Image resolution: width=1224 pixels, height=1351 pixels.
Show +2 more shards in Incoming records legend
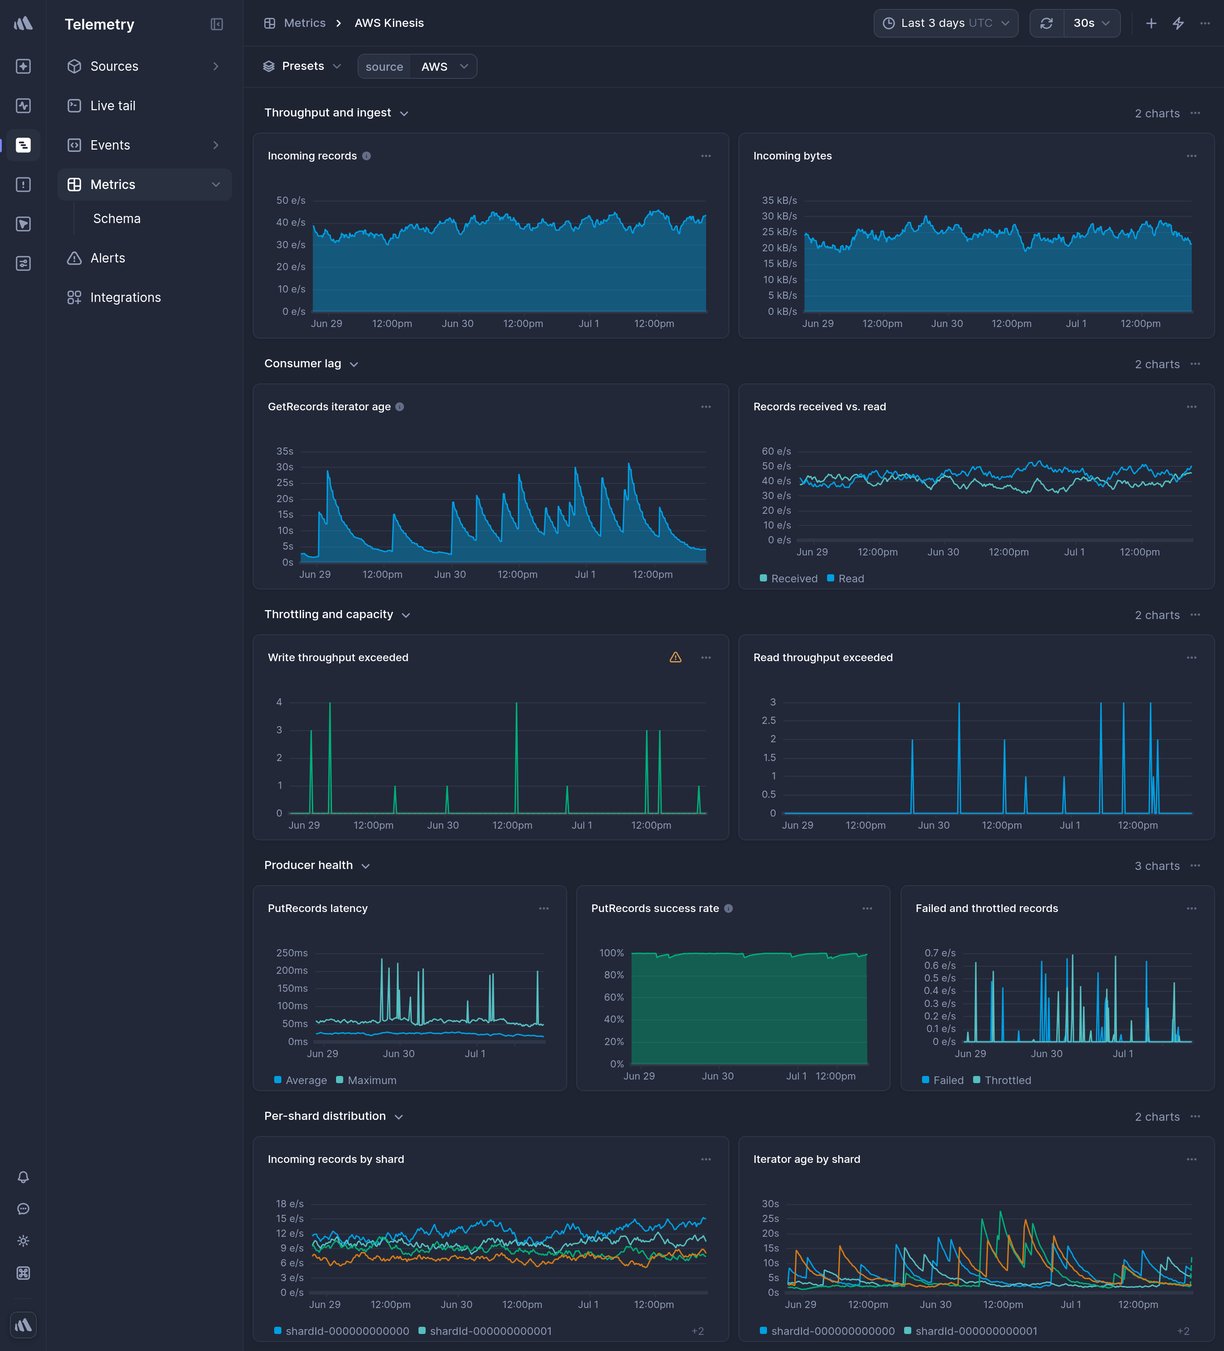(697, 1331)
